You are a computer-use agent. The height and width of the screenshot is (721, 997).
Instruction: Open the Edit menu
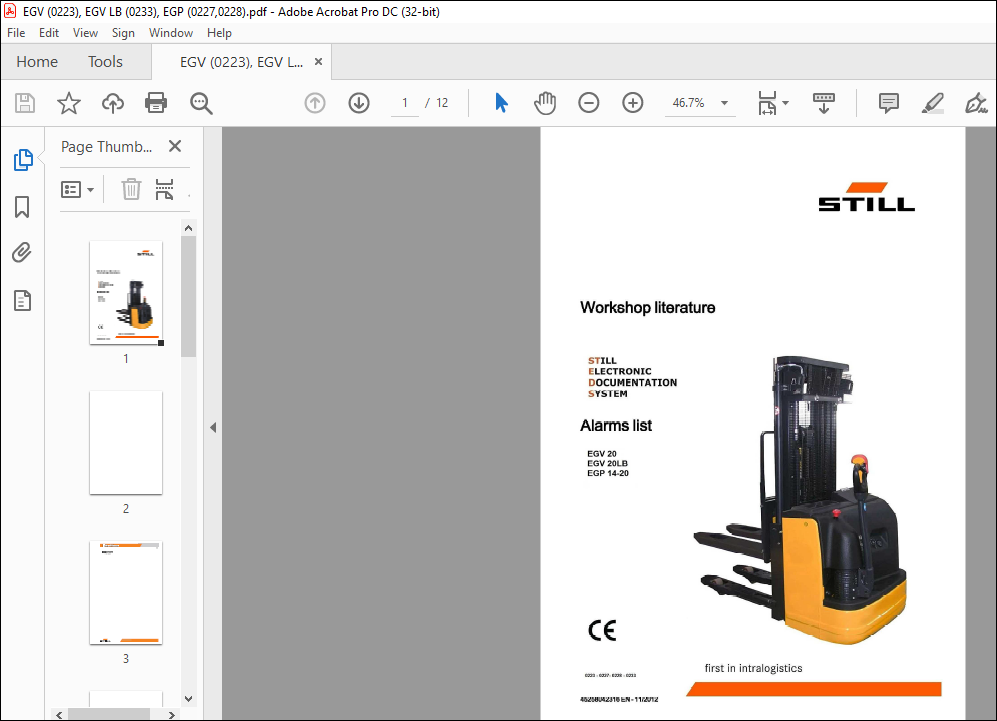click(x=48, y=33)
